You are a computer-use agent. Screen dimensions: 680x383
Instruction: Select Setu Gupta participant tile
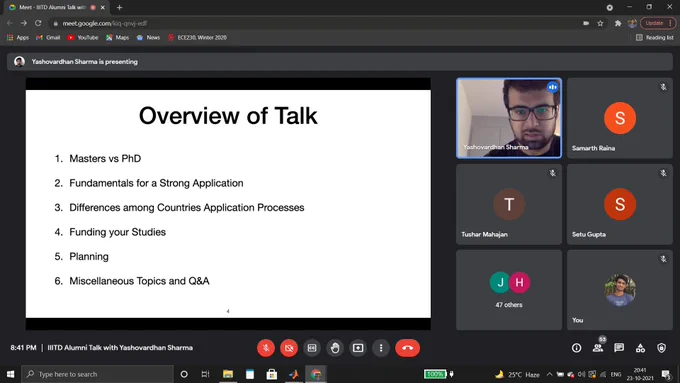pos(620,204)
